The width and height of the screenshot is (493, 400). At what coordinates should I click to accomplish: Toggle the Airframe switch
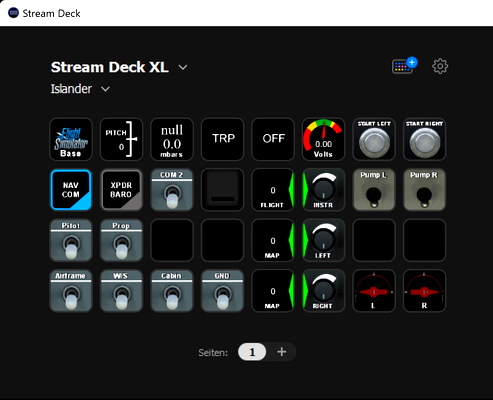pyautogui.click(x=71, y=291)
